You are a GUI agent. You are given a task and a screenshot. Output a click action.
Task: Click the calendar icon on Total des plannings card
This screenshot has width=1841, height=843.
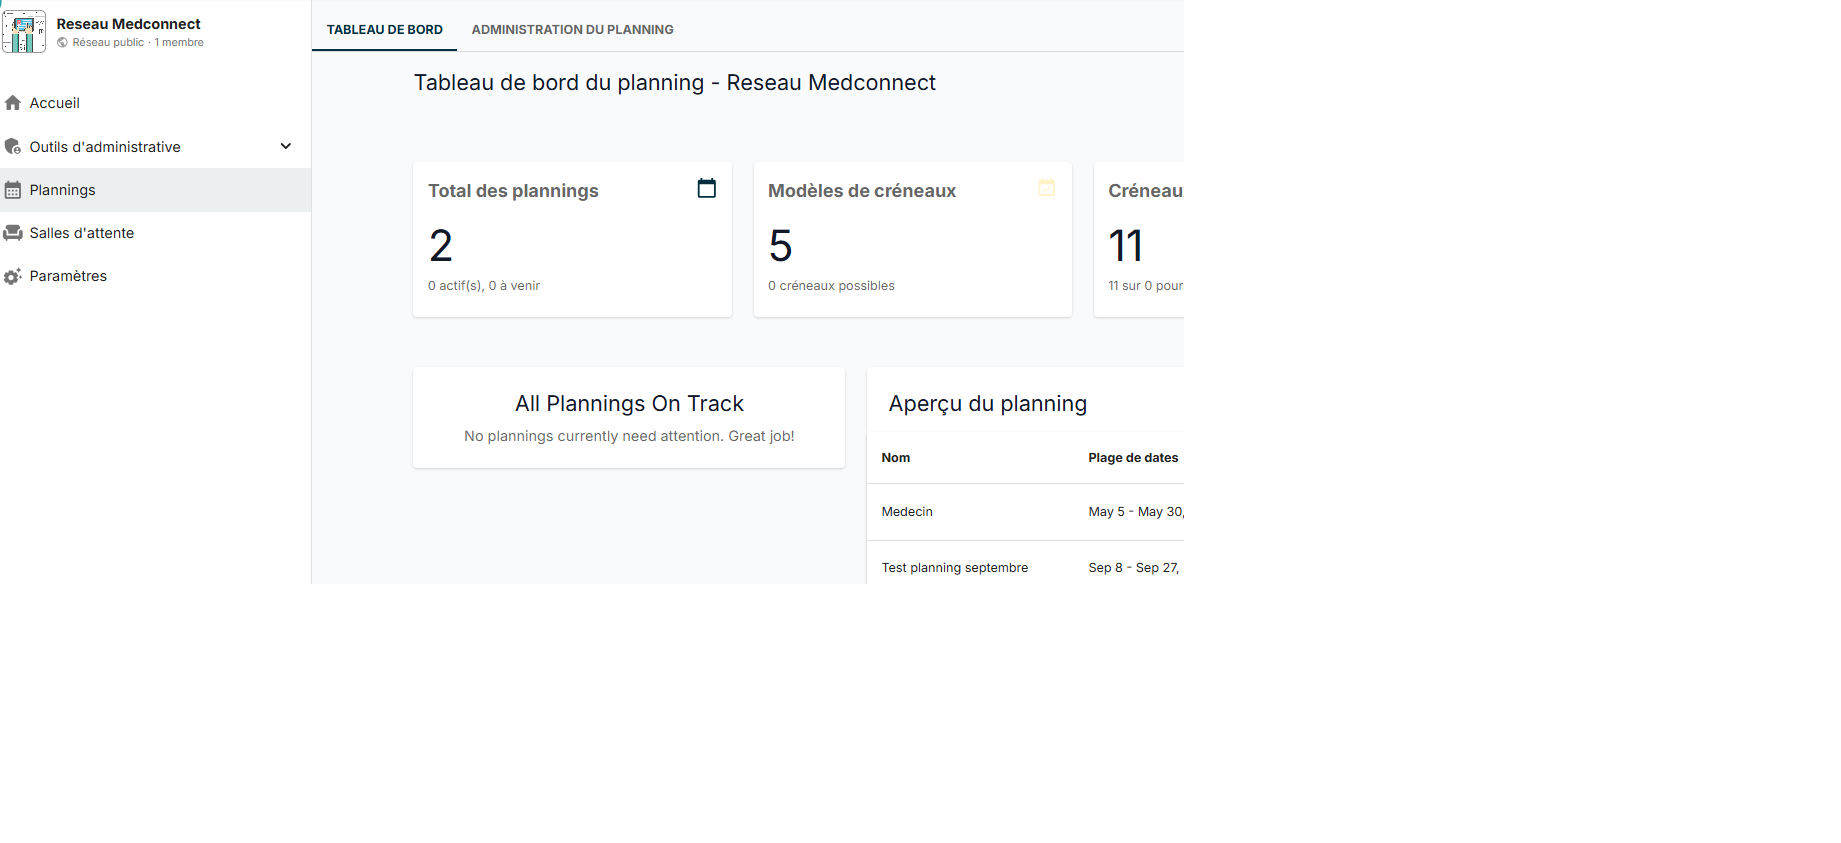[x=707, y=188]
